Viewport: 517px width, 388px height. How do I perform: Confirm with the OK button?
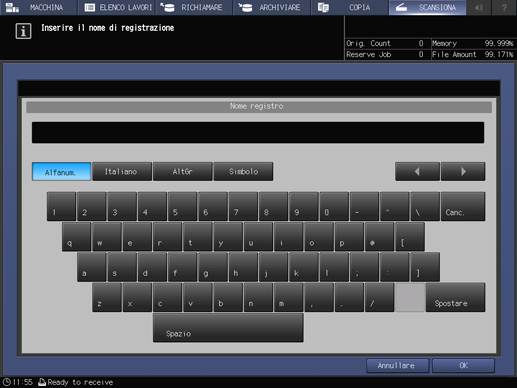coord(463,366)
